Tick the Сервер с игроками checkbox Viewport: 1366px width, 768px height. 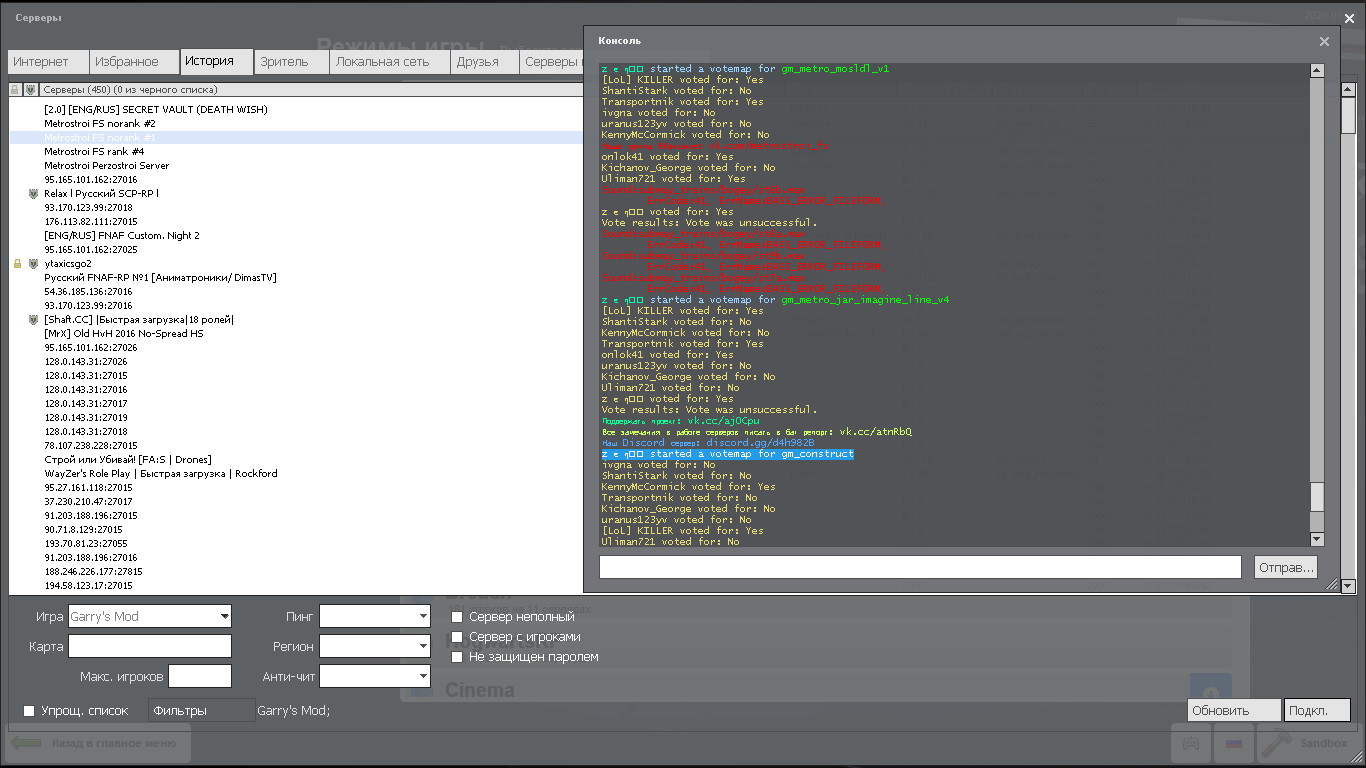click(x=457, y=637)
